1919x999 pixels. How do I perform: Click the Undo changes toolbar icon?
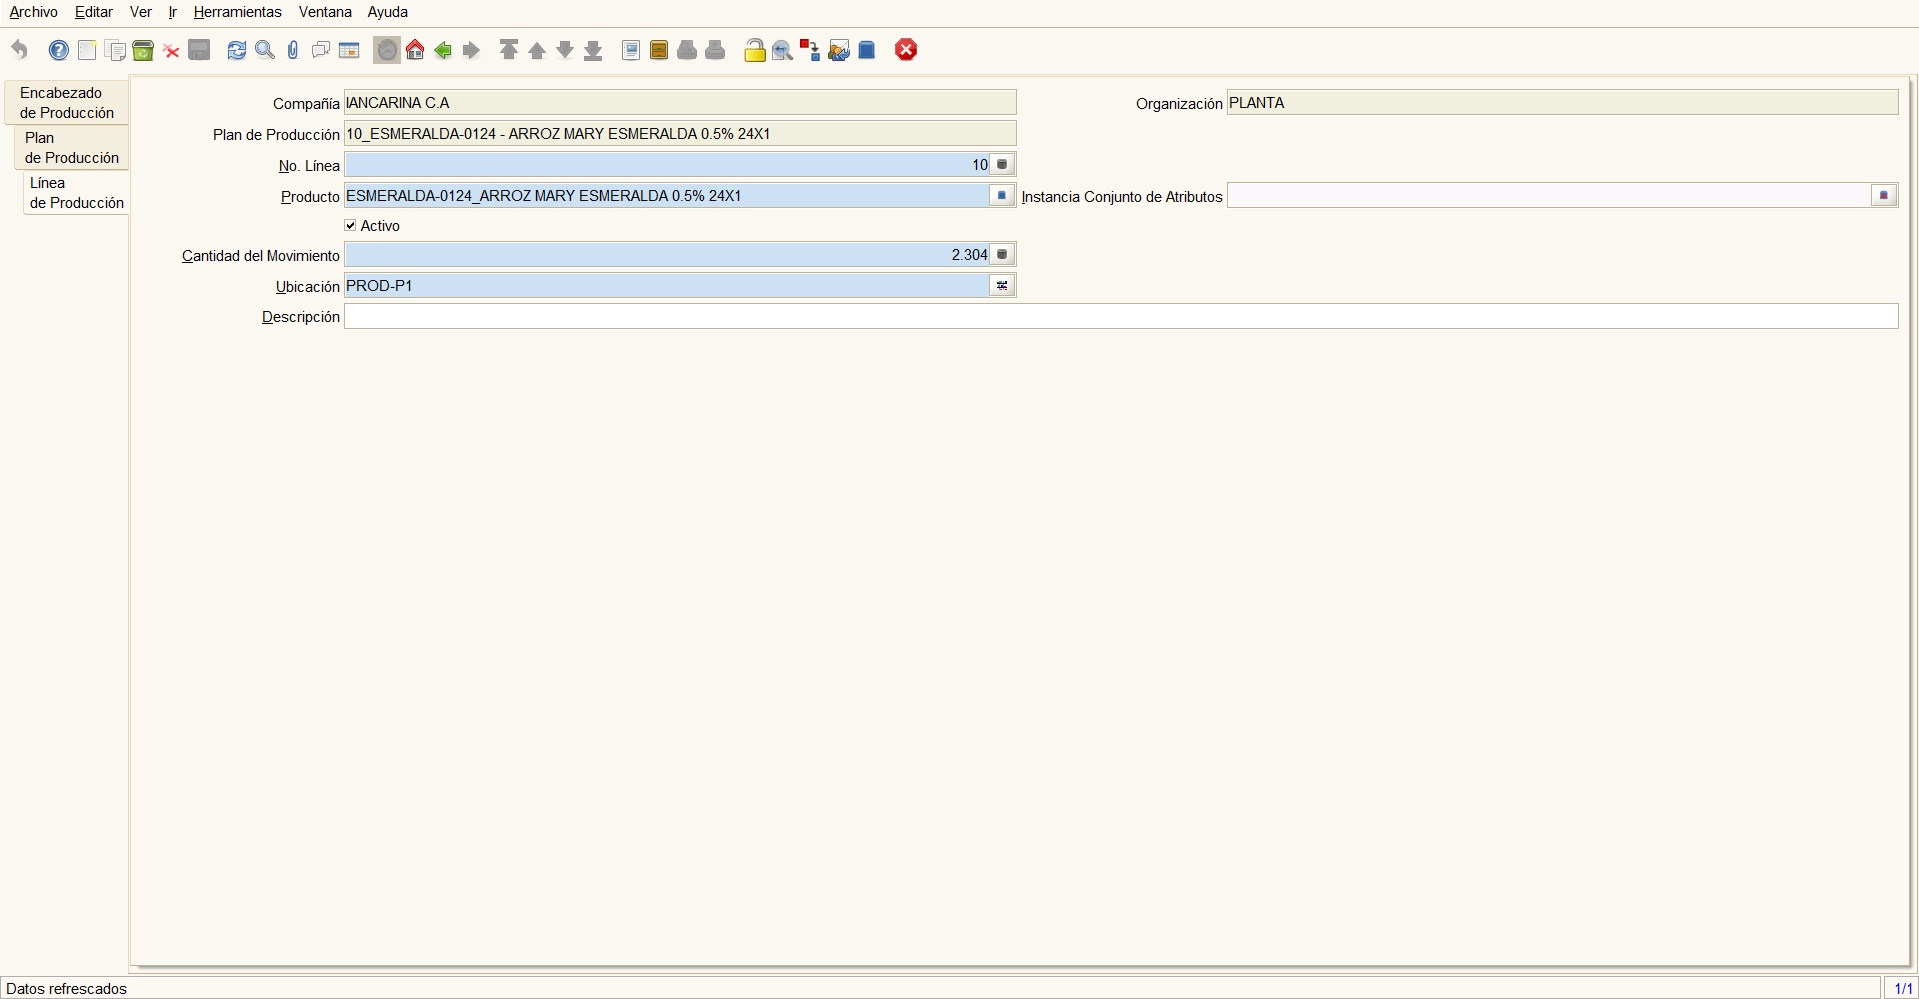[x=20, y=50]
